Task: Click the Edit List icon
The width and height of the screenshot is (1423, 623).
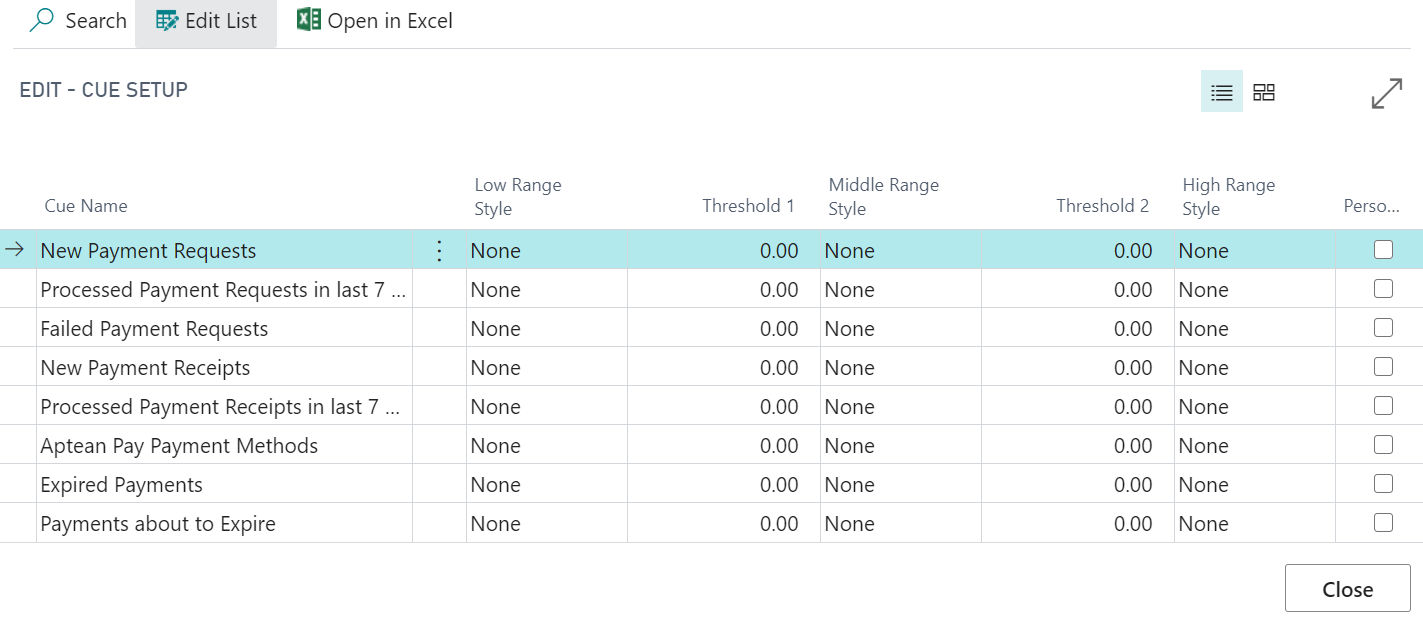Action: pyautogui.click(x=167, y=21)
